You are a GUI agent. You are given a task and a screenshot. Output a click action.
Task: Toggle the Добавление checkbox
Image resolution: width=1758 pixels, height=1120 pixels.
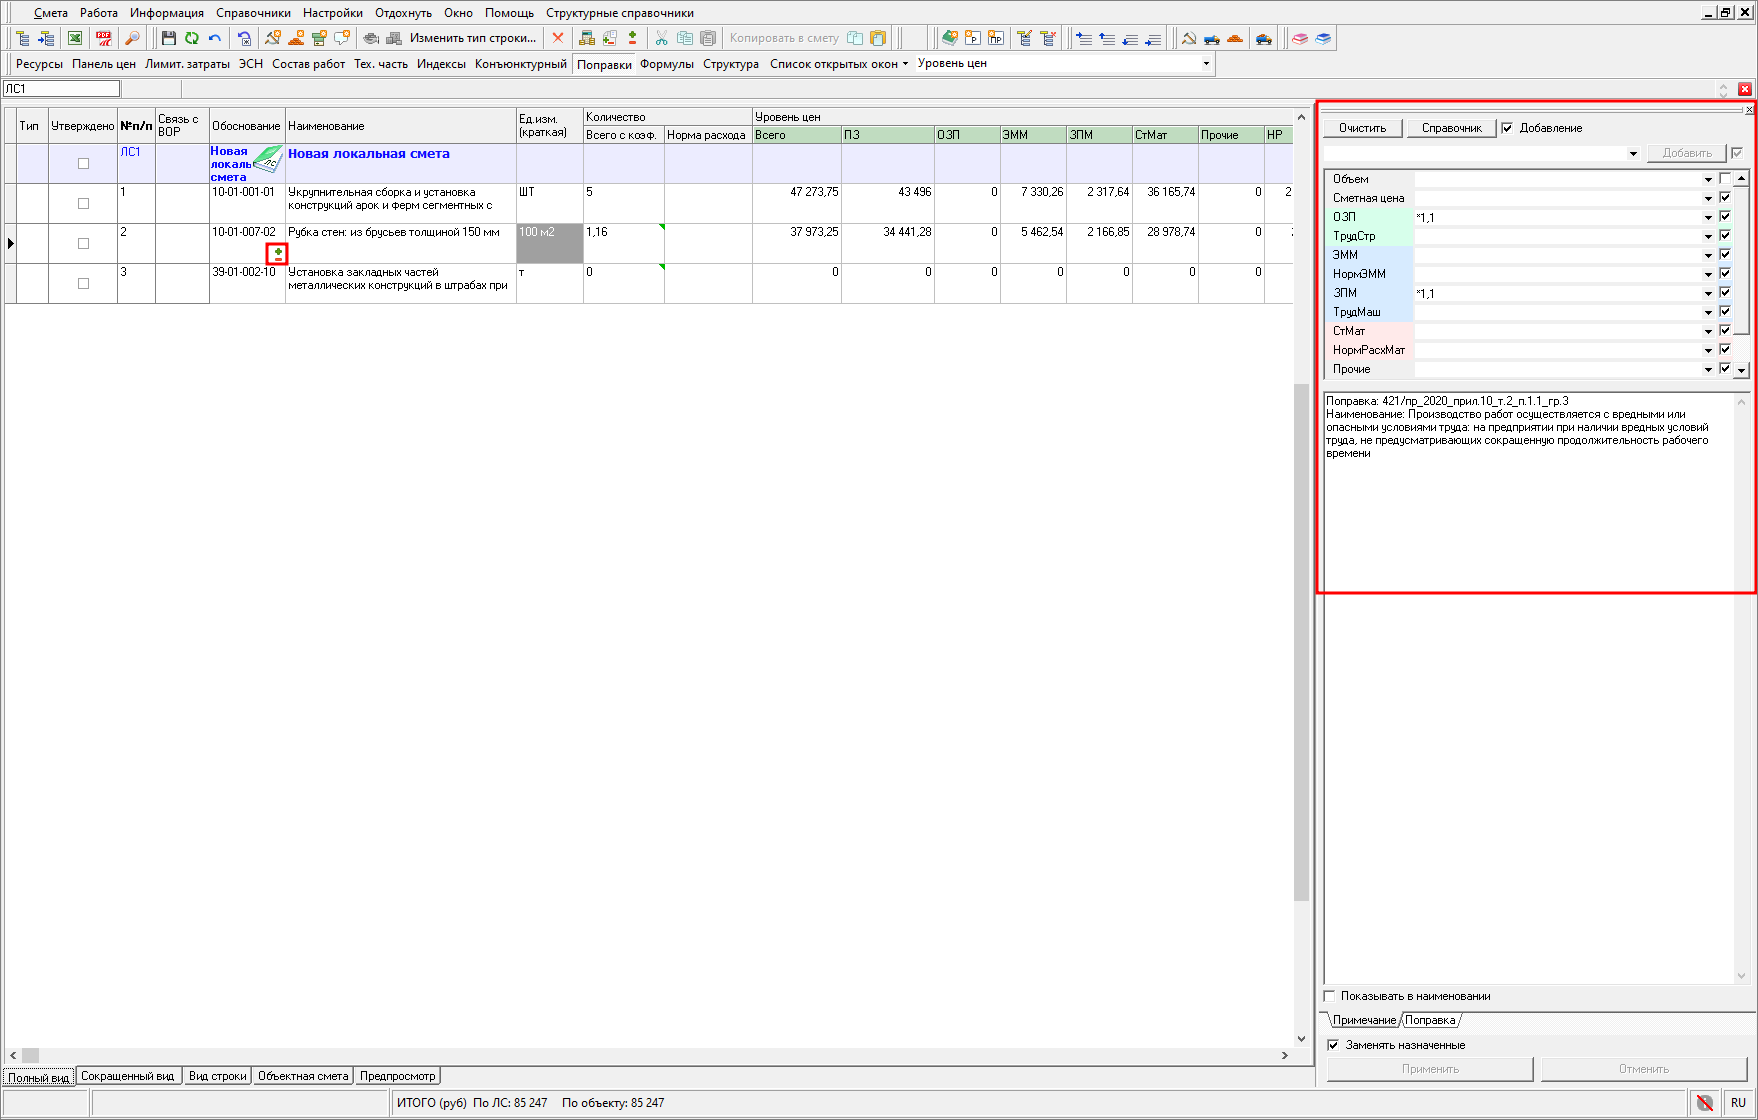point(1507,128)
